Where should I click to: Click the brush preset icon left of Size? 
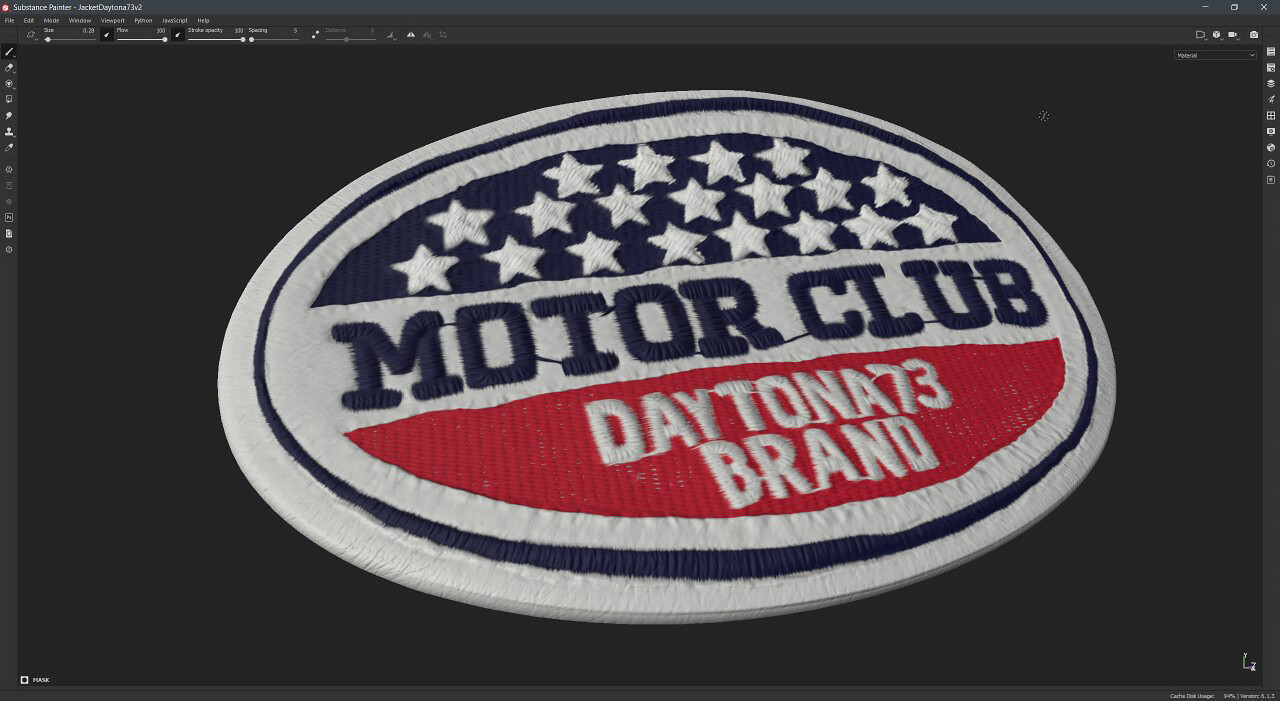(31, 34)
